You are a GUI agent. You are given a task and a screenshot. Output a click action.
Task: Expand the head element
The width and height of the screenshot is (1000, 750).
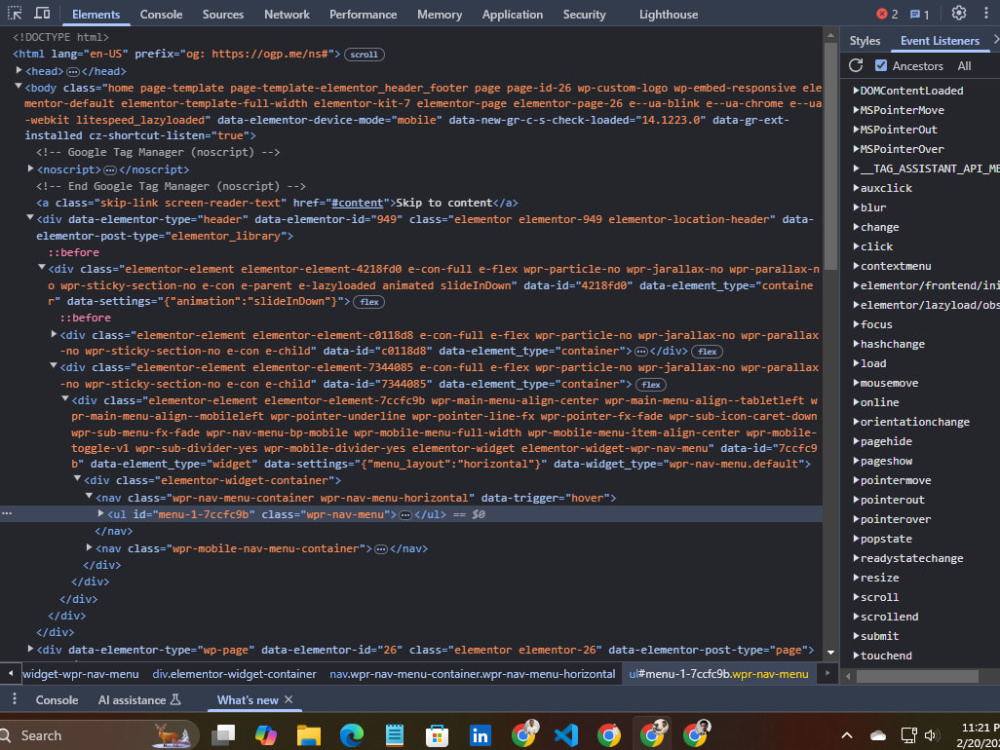click(x=18, y=71)
